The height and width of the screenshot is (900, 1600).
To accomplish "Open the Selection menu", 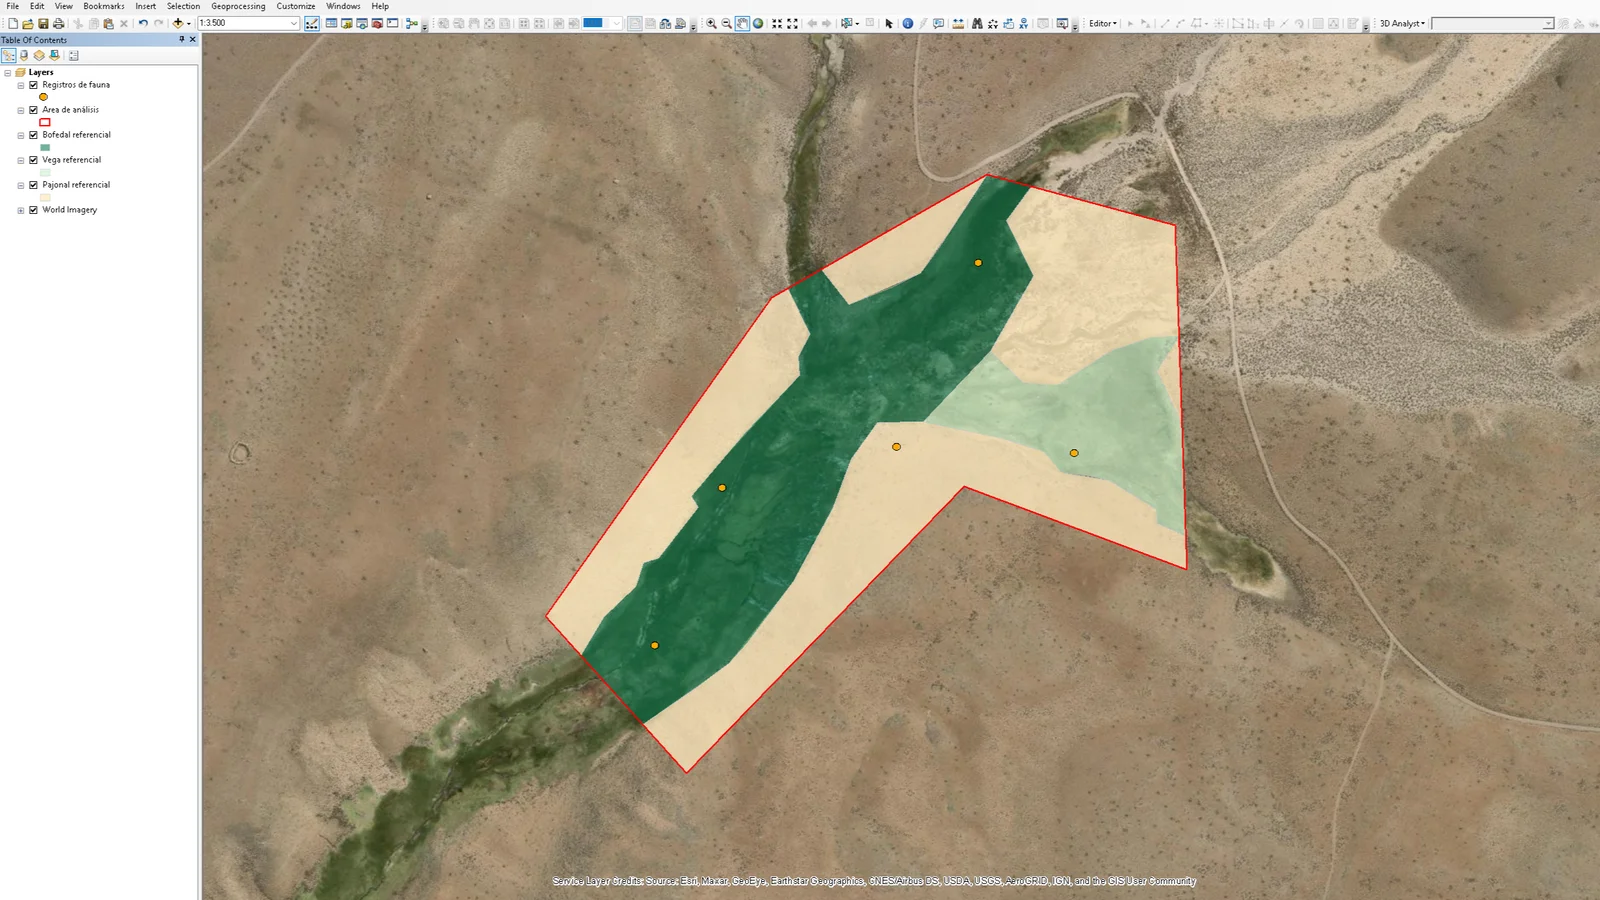I will (183, 6).
